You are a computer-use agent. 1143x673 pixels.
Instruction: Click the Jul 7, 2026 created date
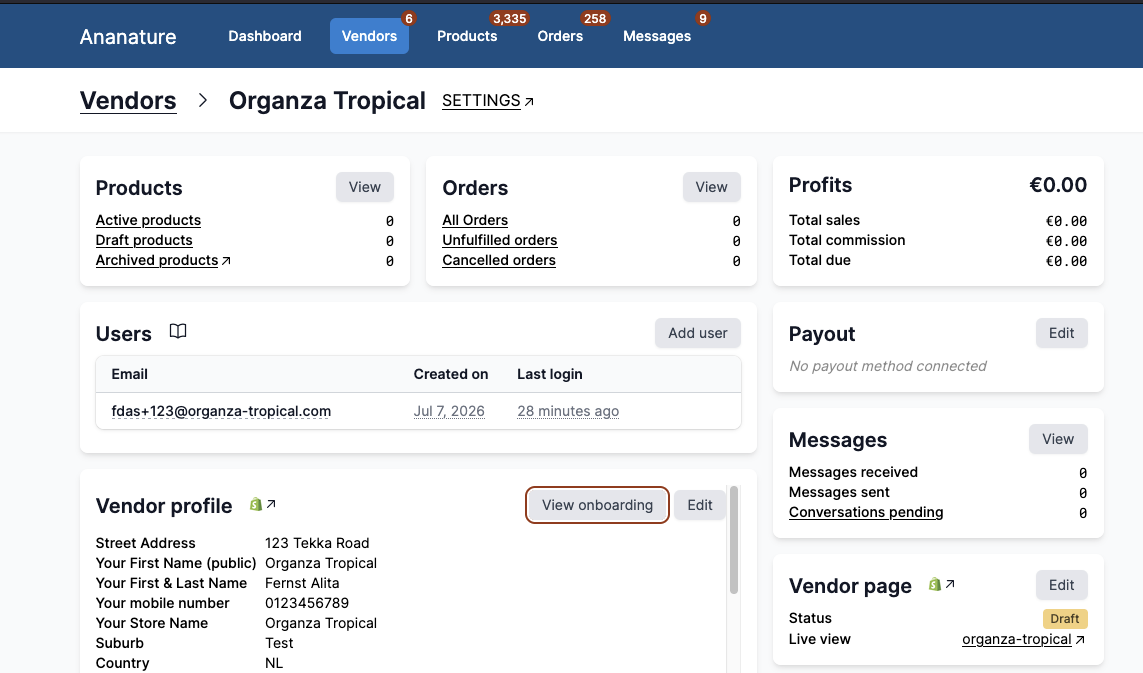pos(449,411)
